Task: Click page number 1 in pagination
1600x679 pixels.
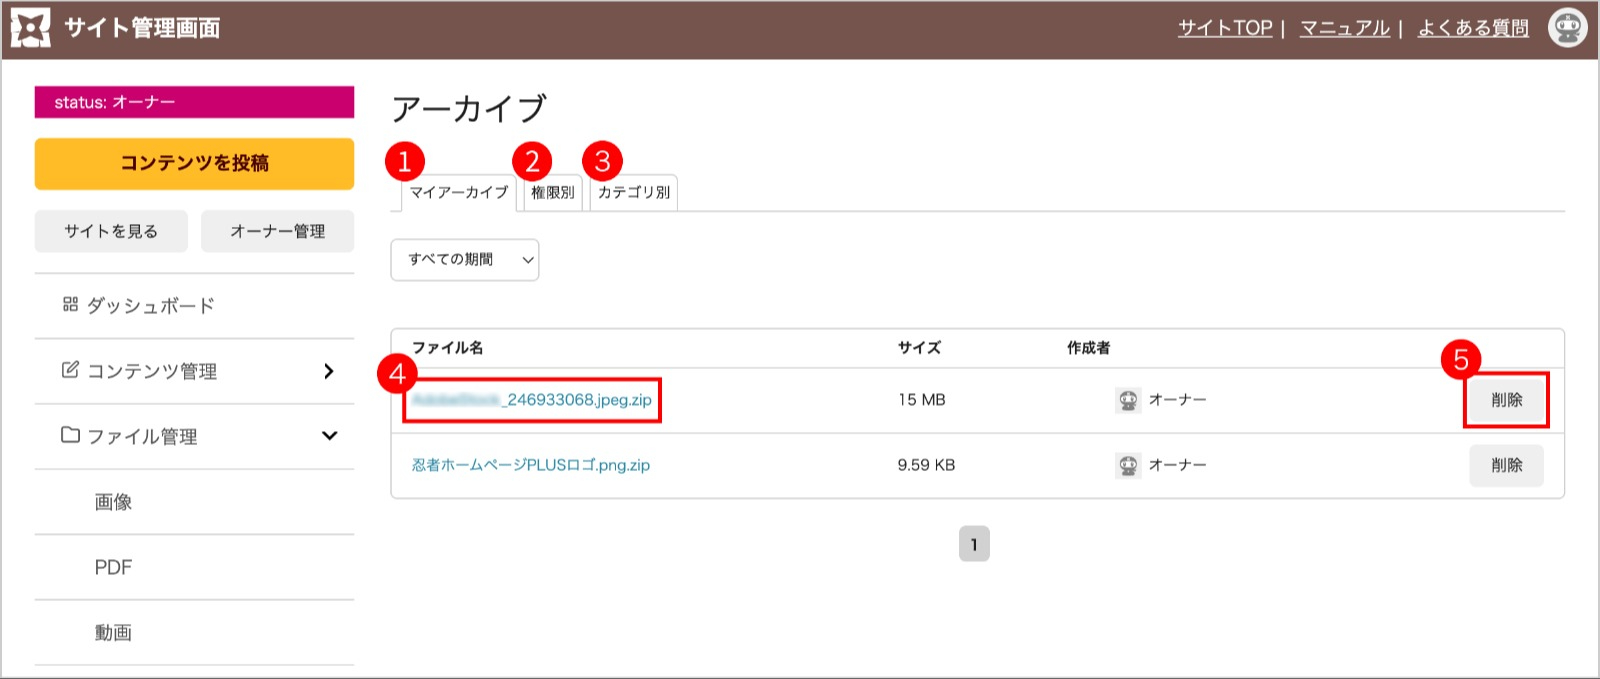Action: [x=974, y=544]
